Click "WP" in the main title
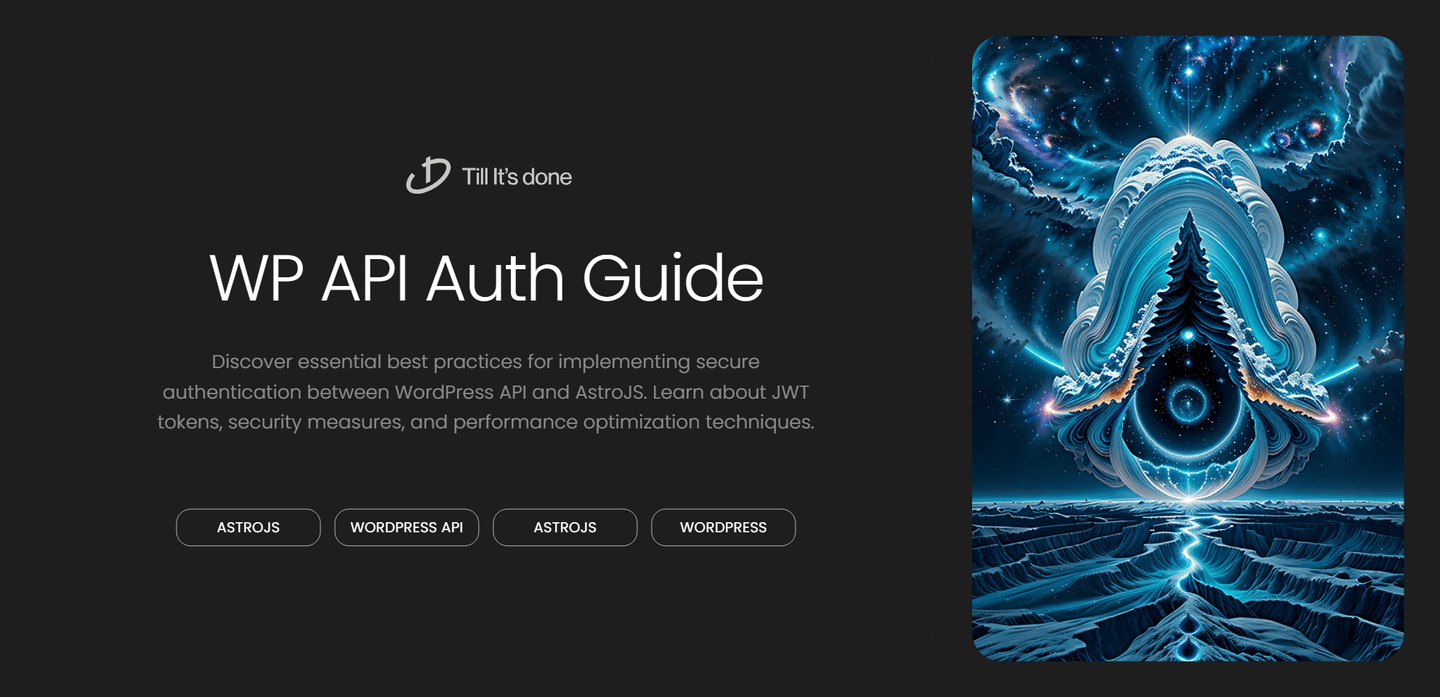This screenshot has height=697, width=1440. pos(256,278)
